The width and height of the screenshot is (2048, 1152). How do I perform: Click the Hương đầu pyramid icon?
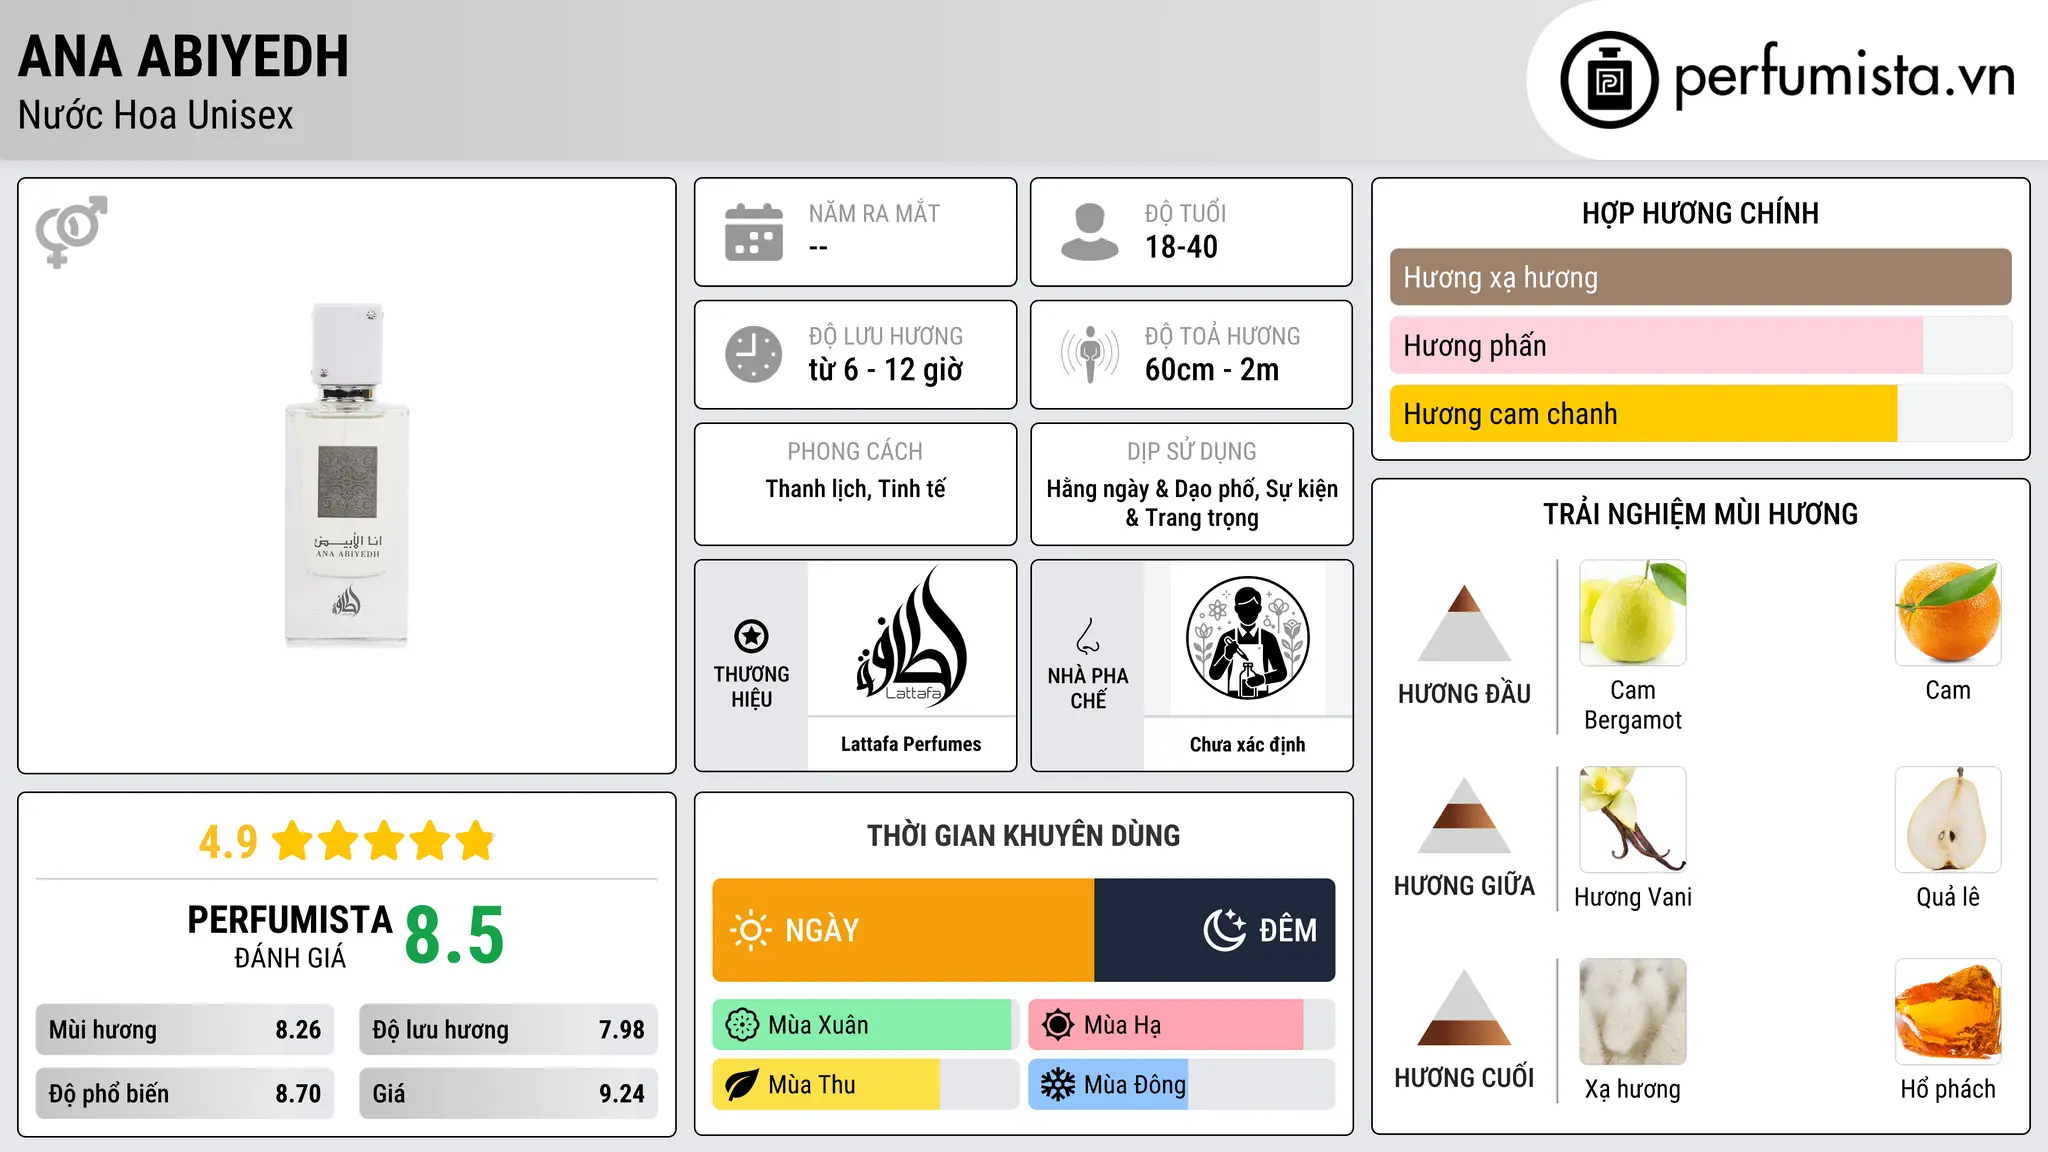1464,622
